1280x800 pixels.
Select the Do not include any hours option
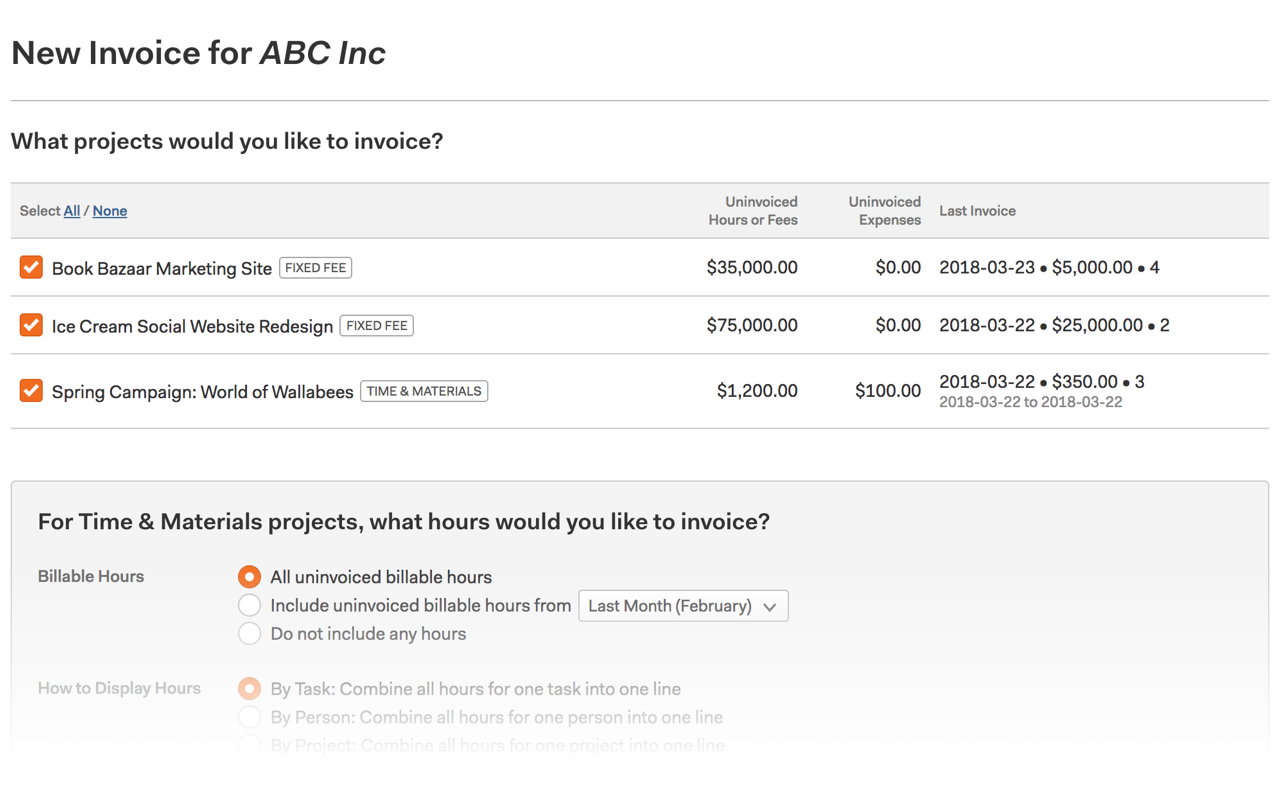tap(249, 633)
